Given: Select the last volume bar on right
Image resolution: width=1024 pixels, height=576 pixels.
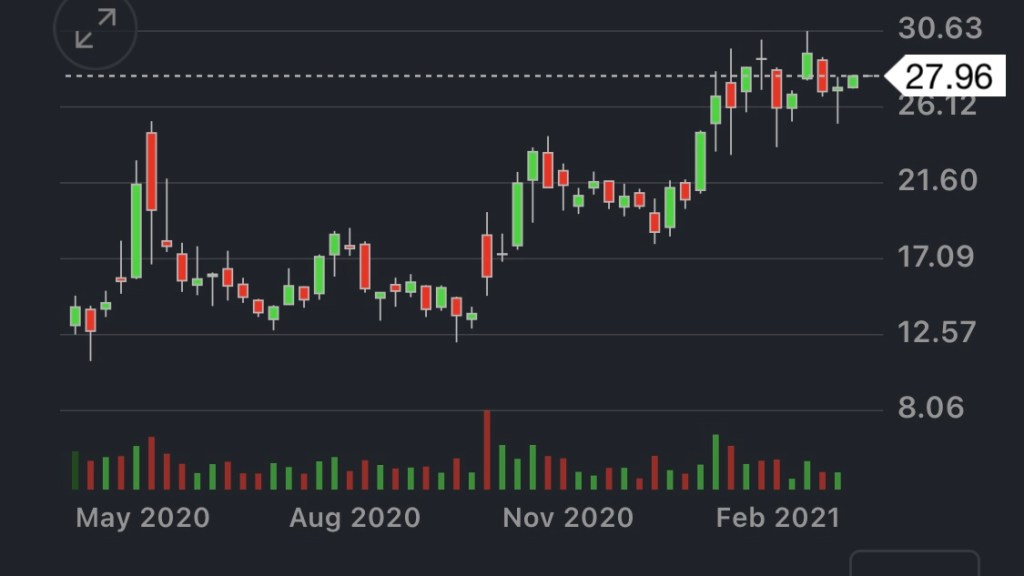Looking at the screenshot, I should 837,480.
